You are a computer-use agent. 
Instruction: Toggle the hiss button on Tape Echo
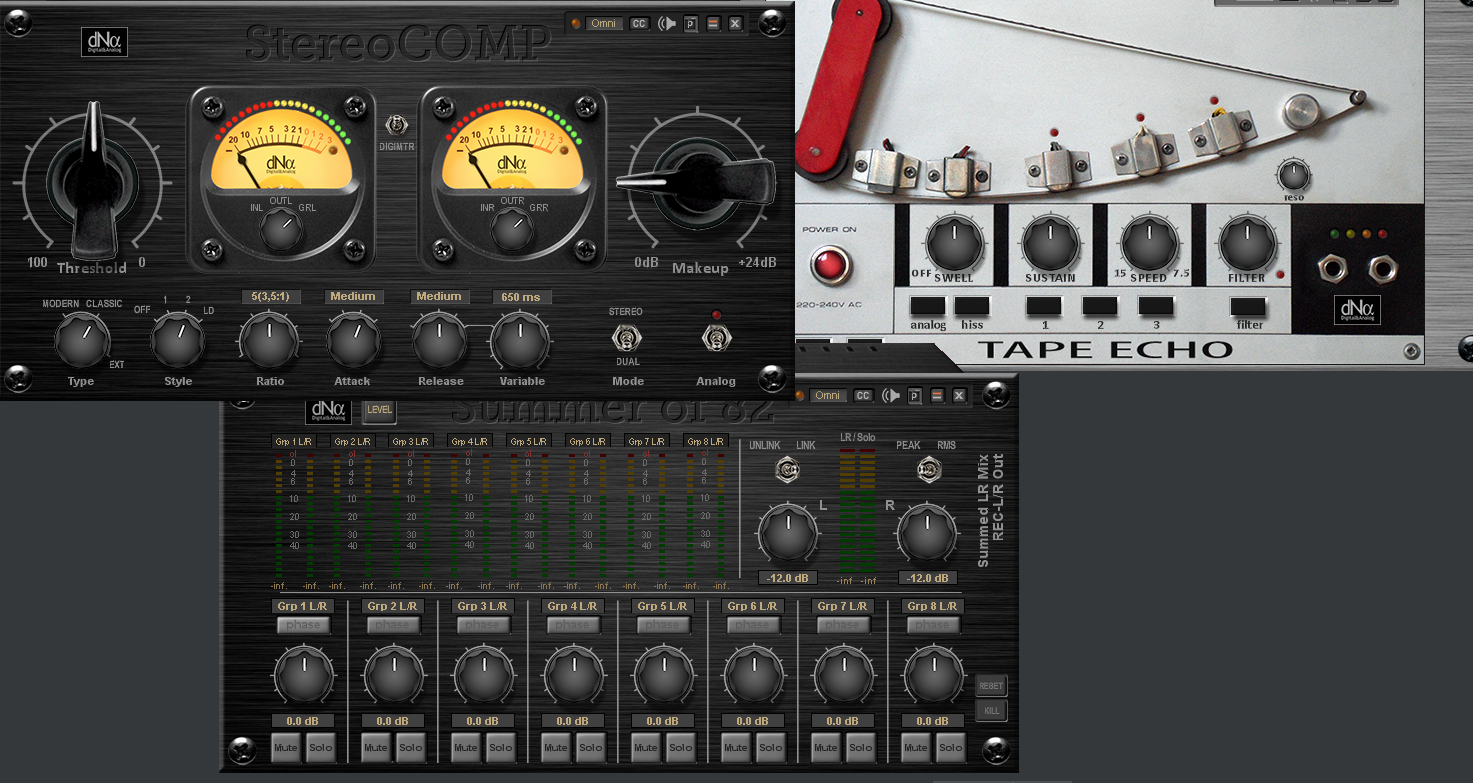(972, 306)
